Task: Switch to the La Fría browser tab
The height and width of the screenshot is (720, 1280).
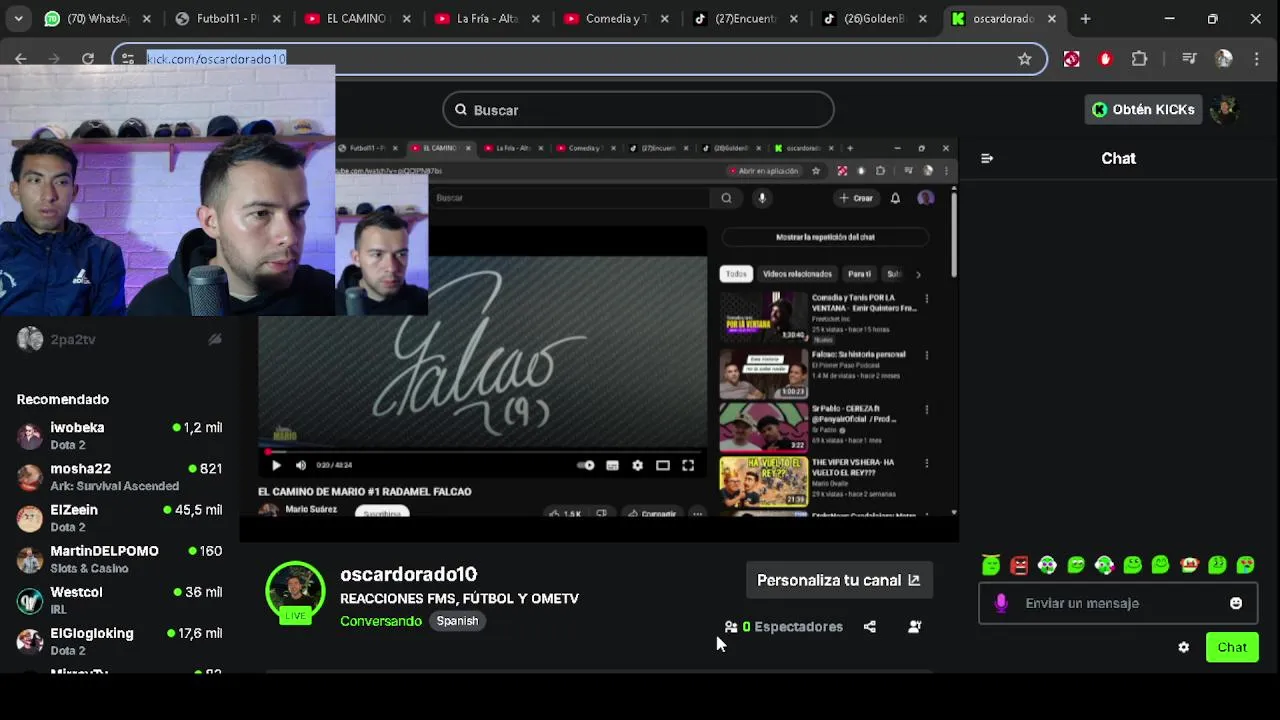Action: (487, 19)
